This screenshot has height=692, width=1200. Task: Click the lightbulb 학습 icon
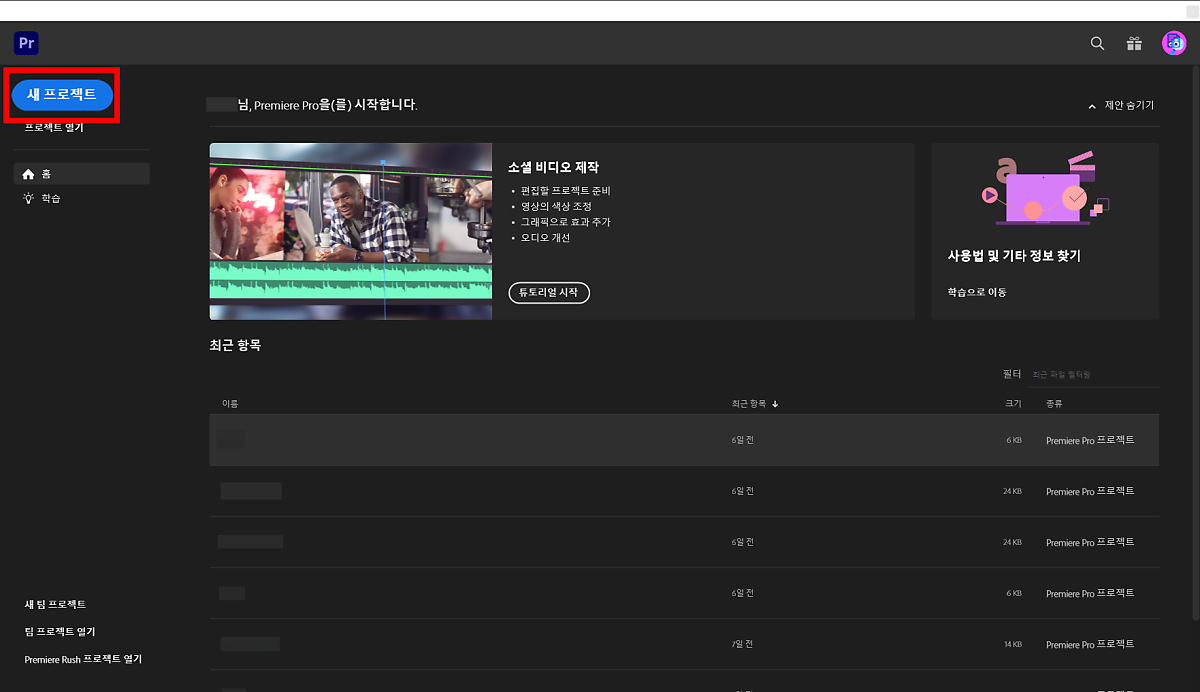point(28,198)
